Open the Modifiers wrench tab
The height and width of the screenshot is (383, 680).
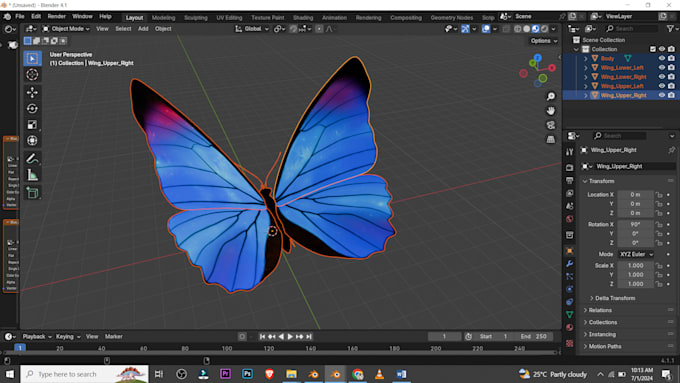click(570, 264)
